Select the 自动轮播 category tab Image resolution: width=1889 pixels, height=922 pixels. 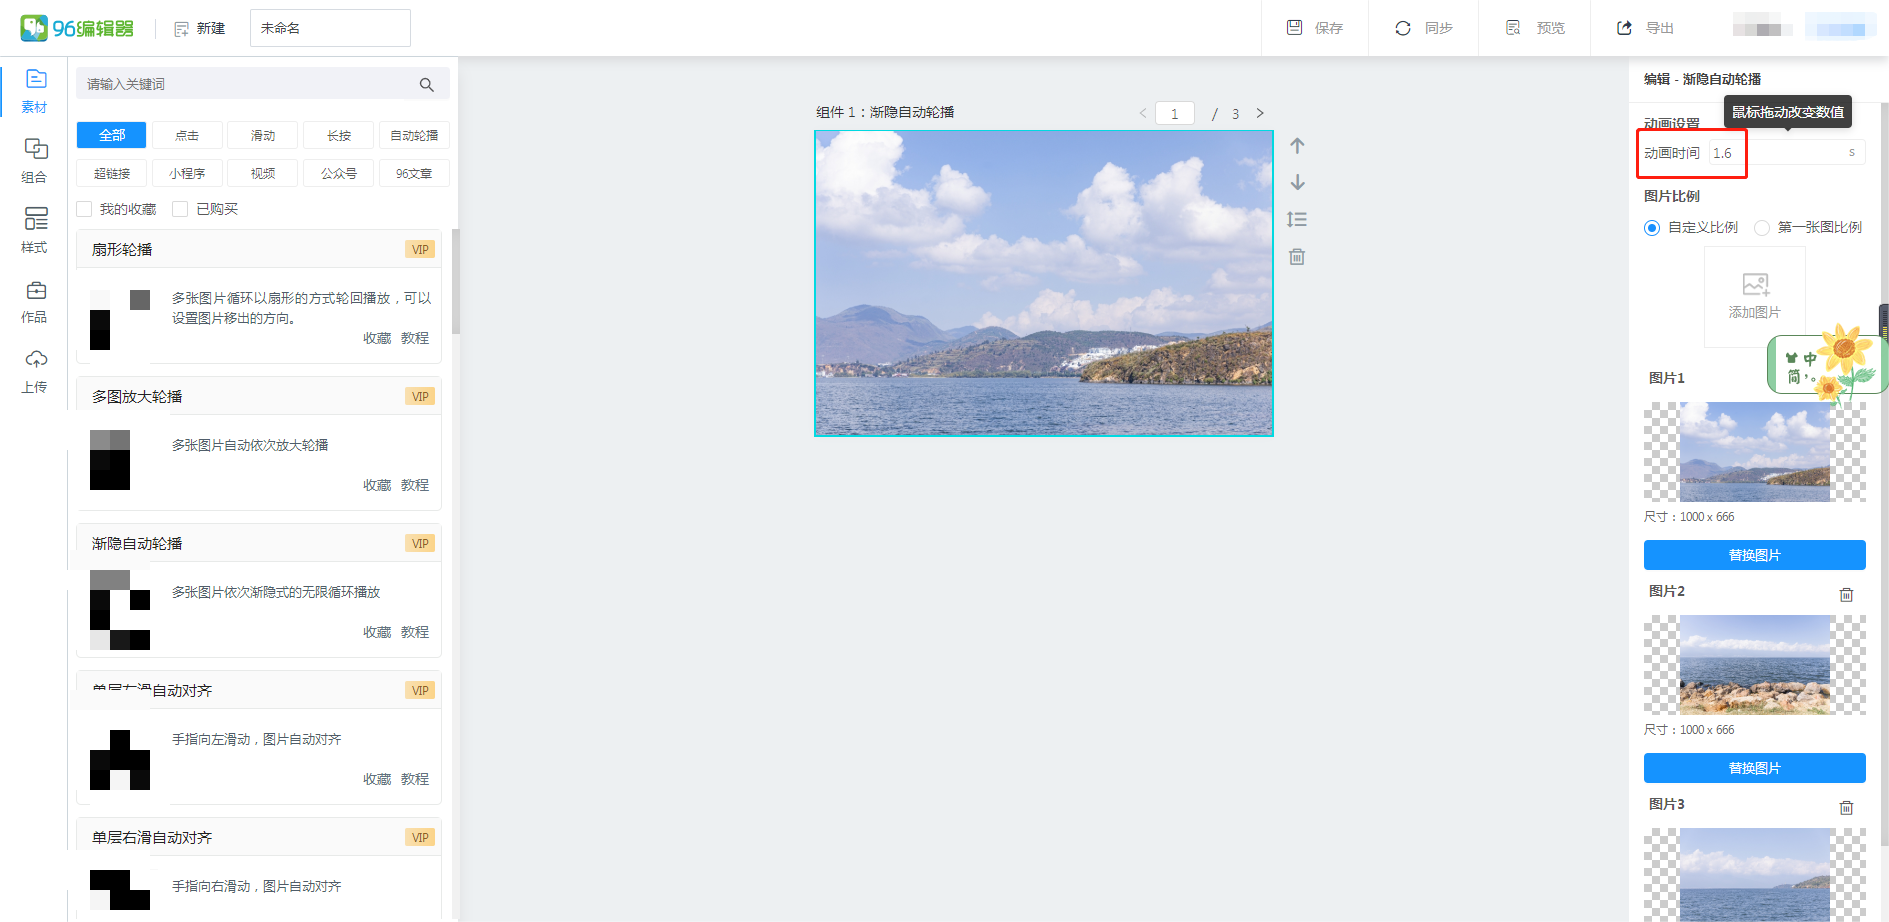pos(413,135)
